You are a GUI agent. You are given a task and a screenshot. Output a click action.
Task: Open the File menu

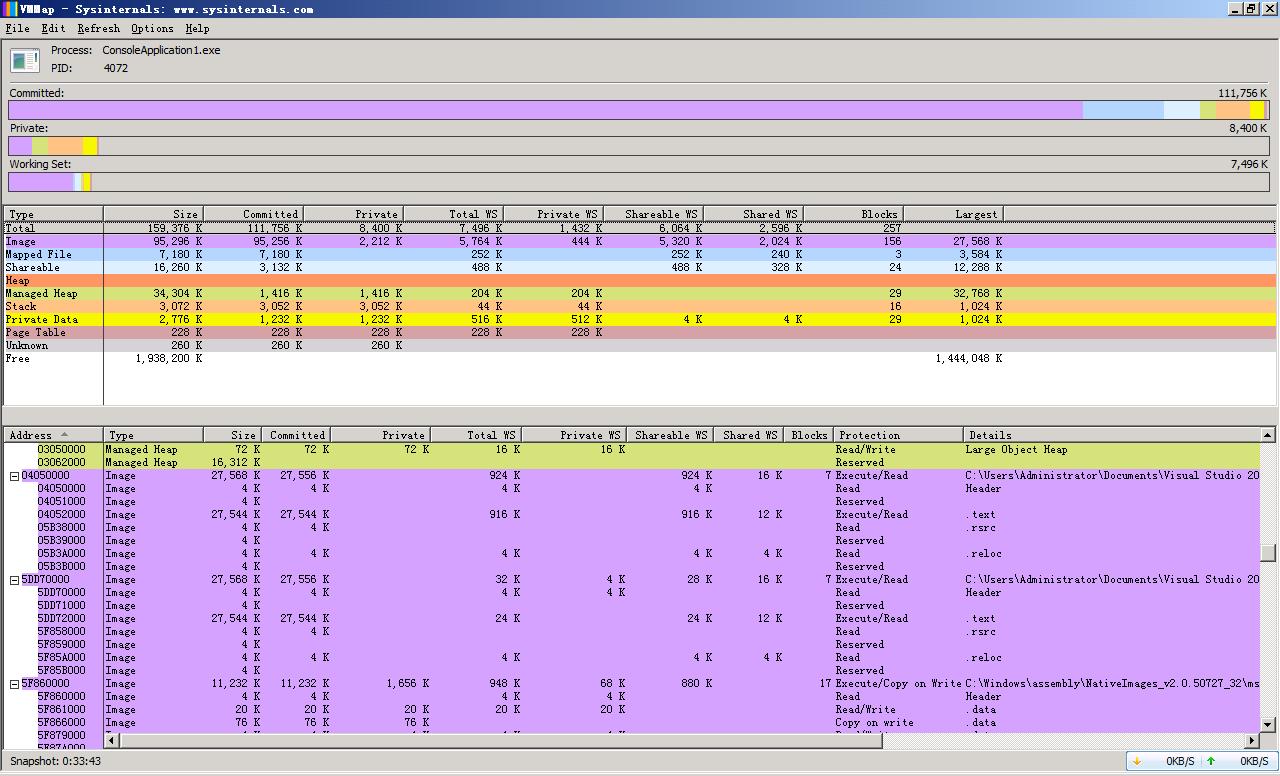[x=17, y=29]
